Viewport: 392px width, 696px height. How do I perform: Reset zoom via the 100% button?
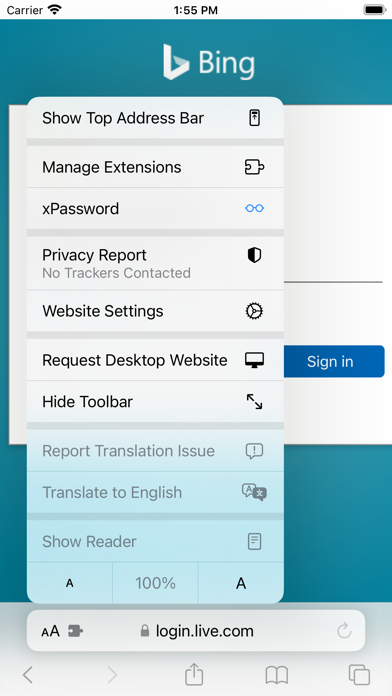(155, 583)
